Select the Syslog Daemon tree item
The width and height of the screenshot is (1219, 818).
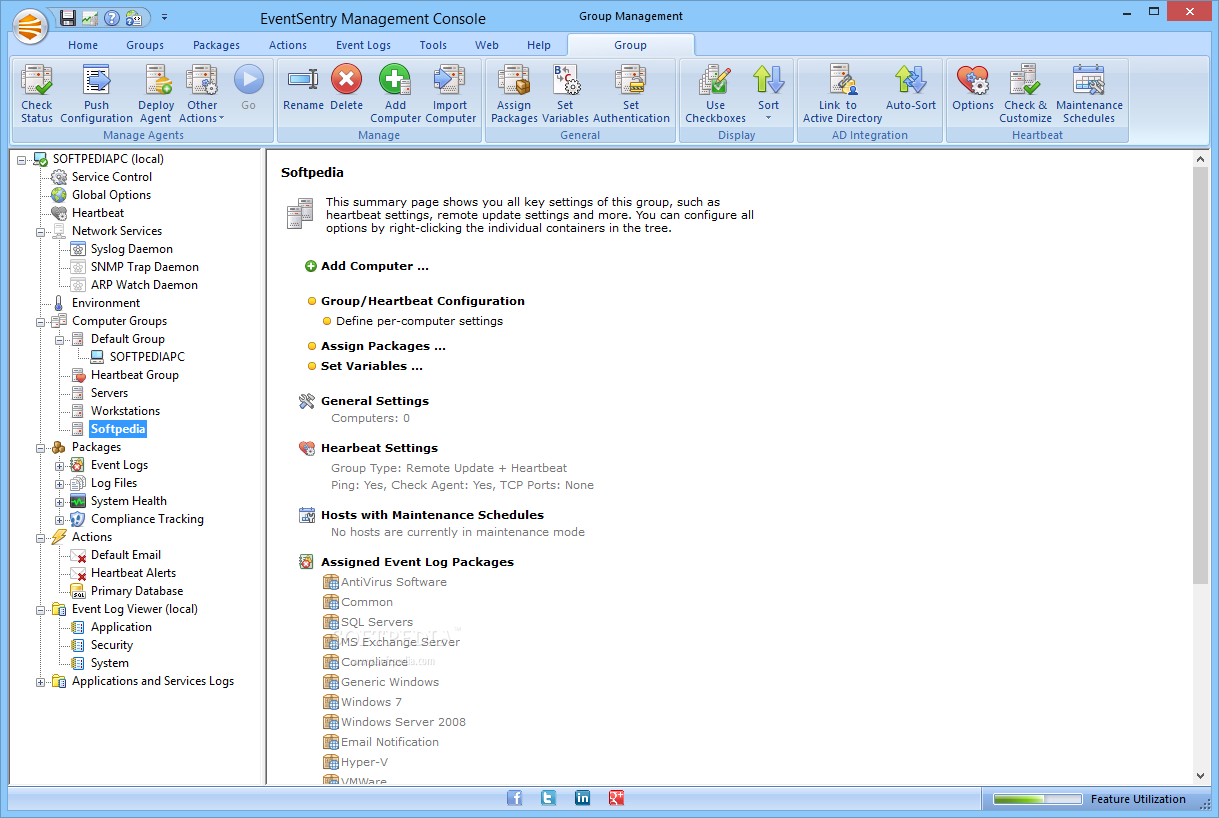click(x=132, y=249)
